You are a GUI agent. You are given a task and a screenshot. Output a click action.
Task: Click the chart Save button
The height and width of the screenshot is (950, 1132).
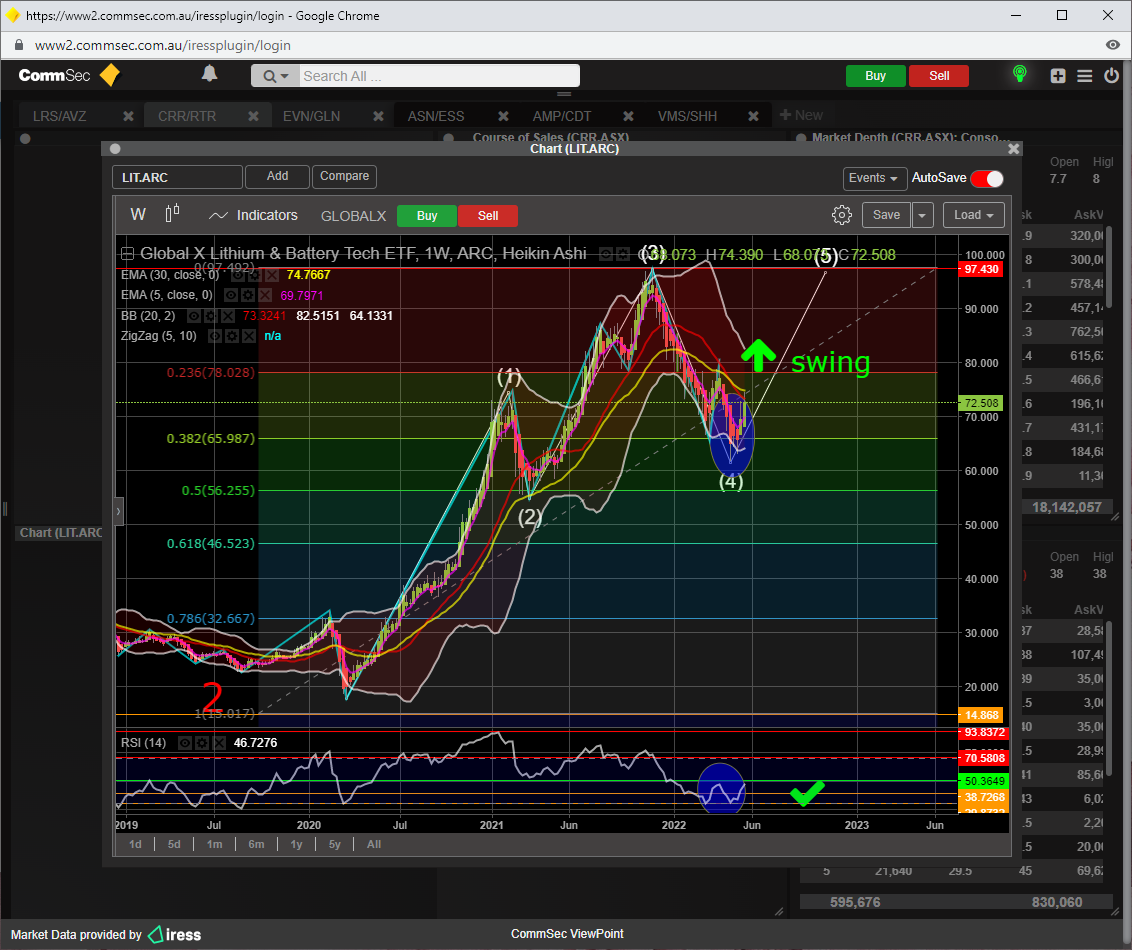pyautogui.click(x=886, y=215)
